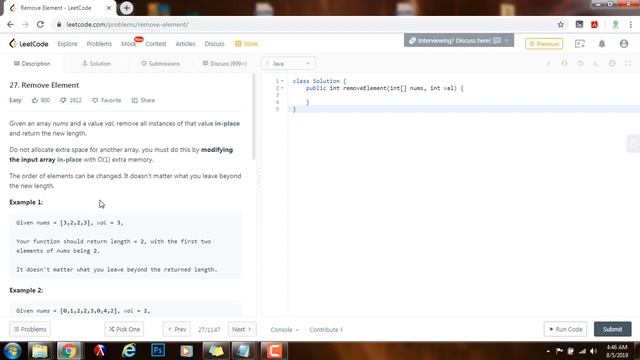Image resolution: width=640 pixels, height=360 pixels.
Task: Click the address bar URL
Action: pos(127,24)
